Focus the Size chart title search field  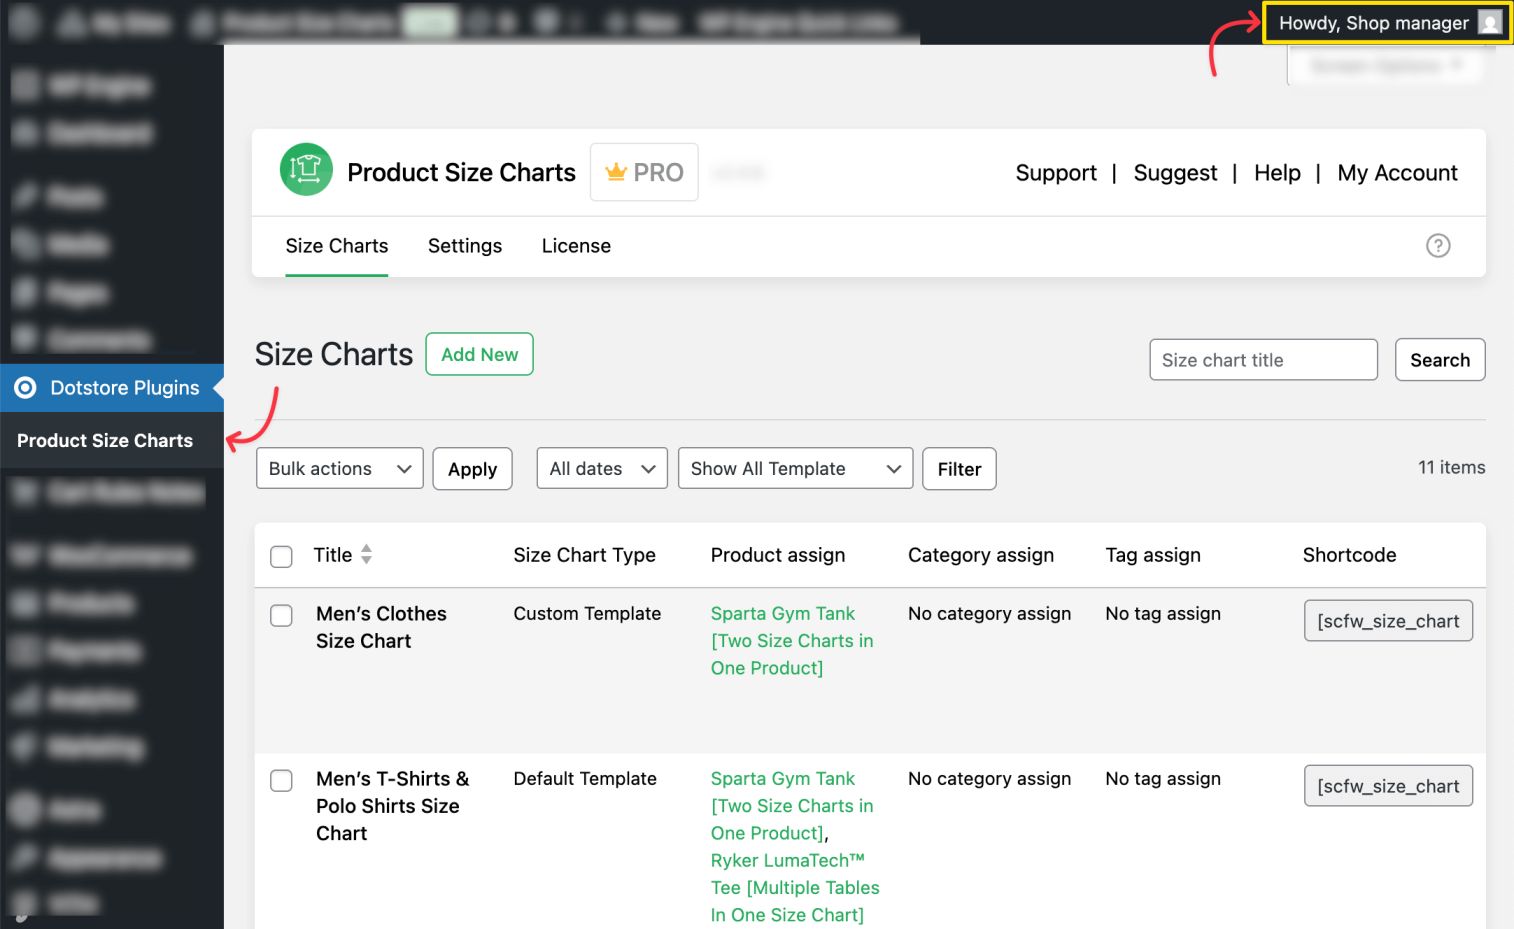1263,360
